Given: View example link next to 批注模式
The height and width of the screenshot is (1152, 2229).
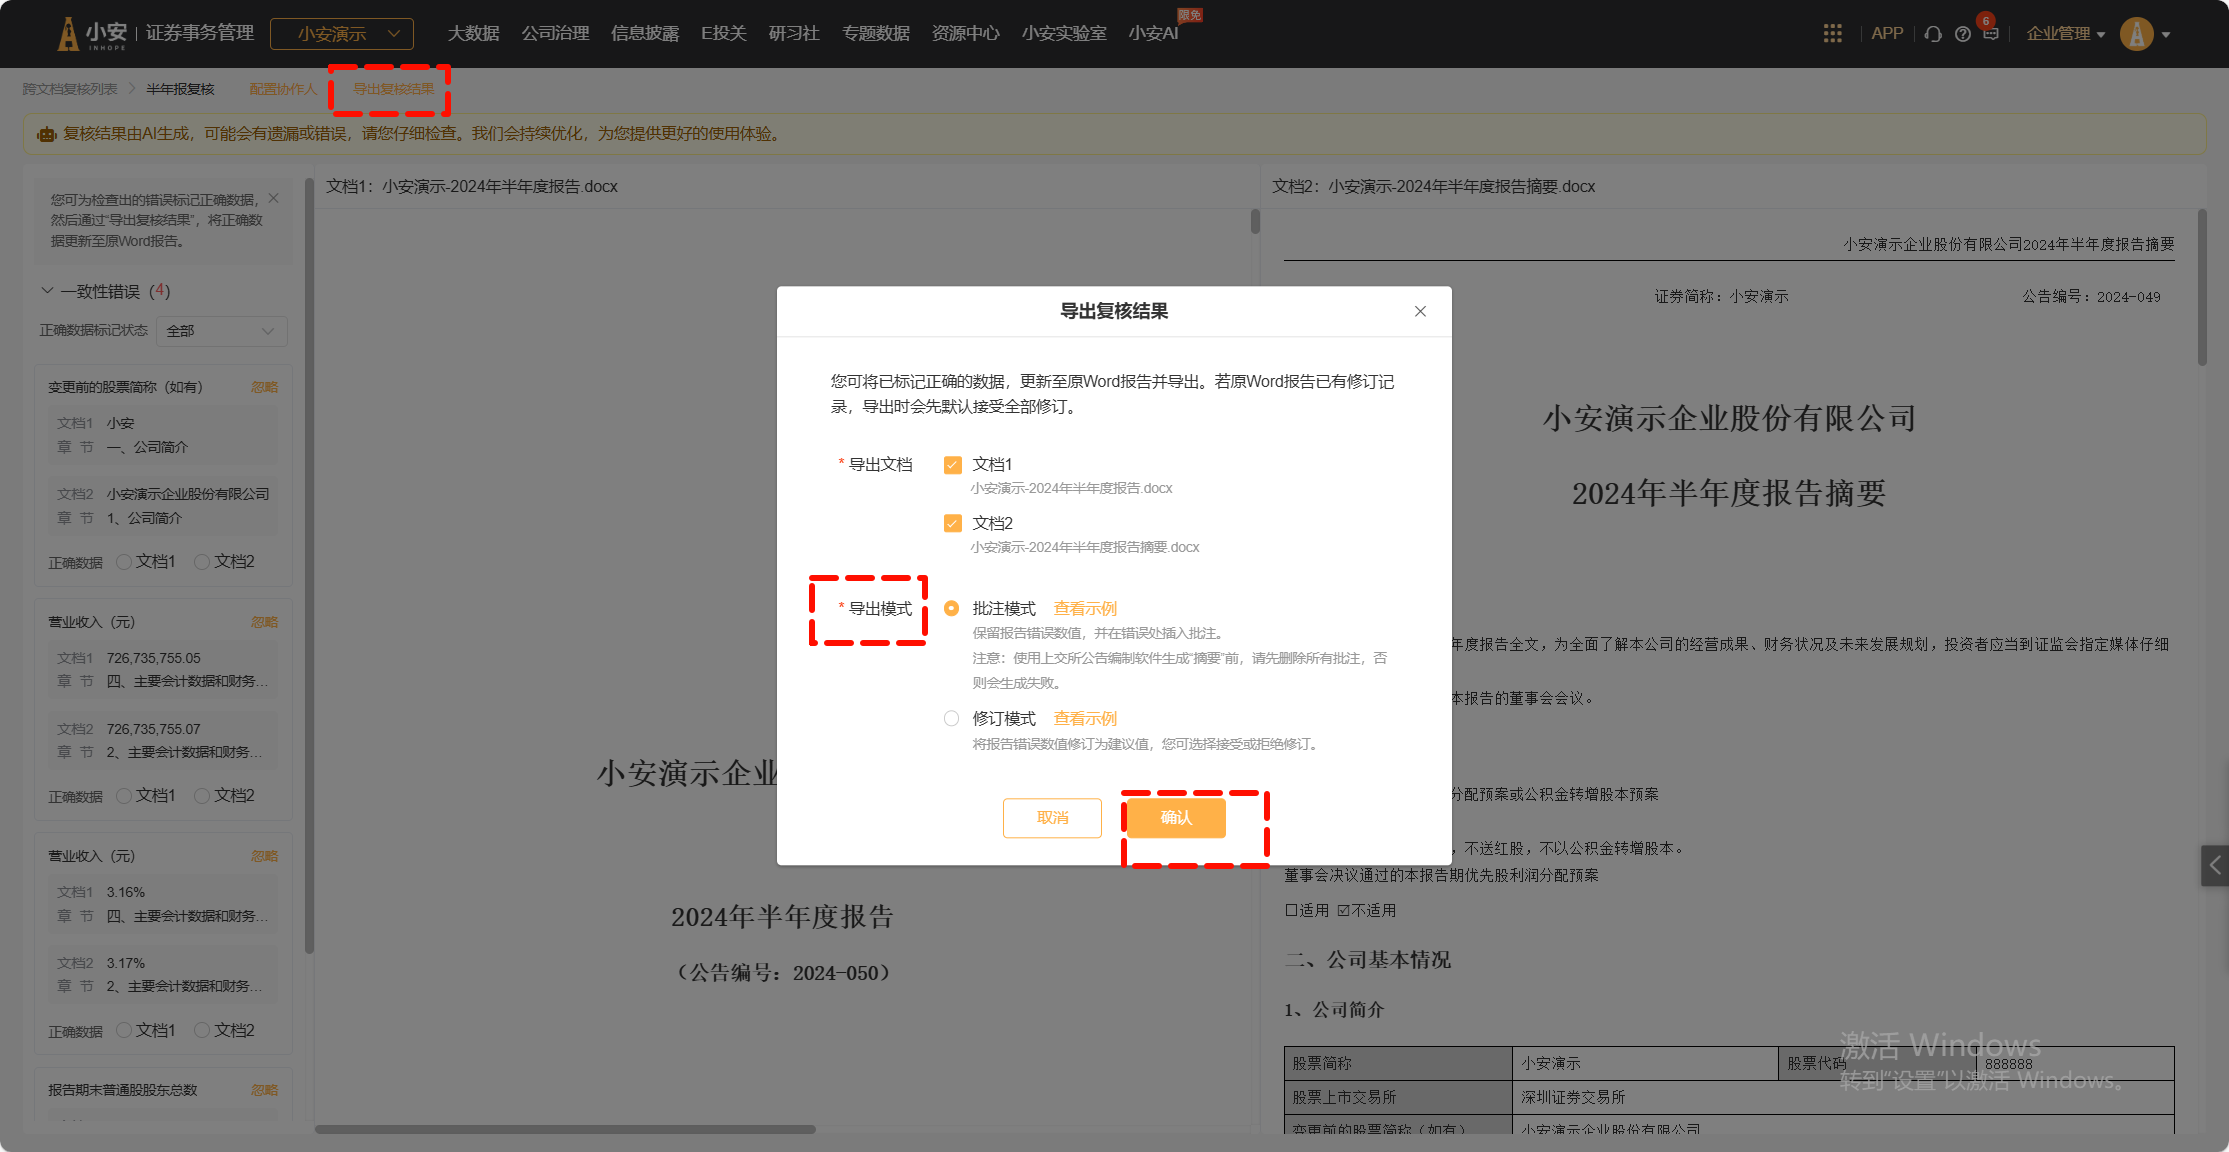Looking at the screenshot, I should [1085, 609].
